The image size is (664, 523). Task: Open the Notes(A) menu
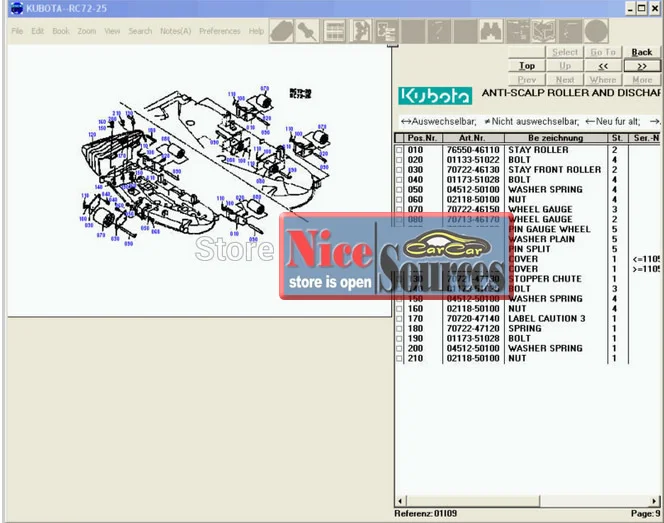coord(175,31)
